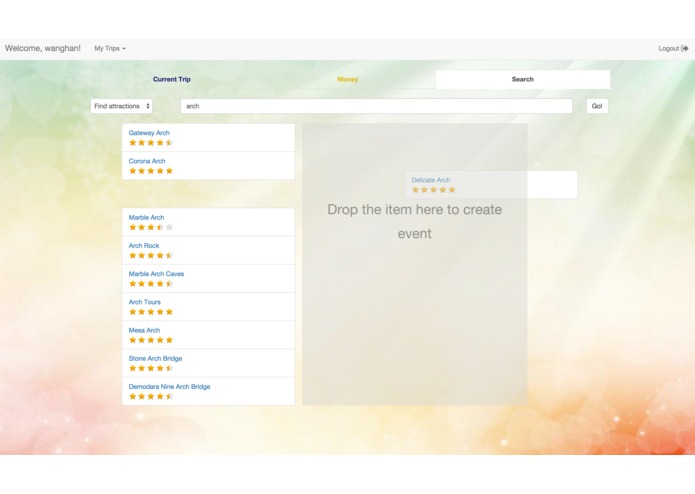
Task: Click the Stone Arch Bridge star rating
Action: 151,368
